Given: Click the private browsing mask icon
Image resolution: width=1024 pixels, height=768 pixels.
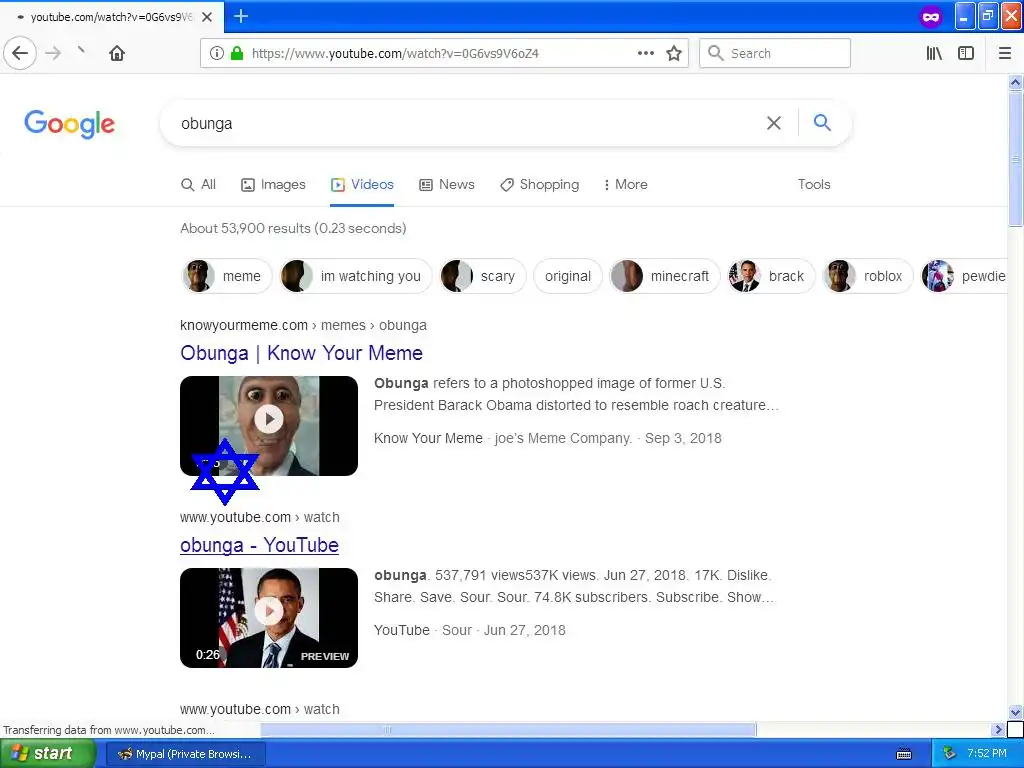Looking at the screenshot, I should point(931,17).
